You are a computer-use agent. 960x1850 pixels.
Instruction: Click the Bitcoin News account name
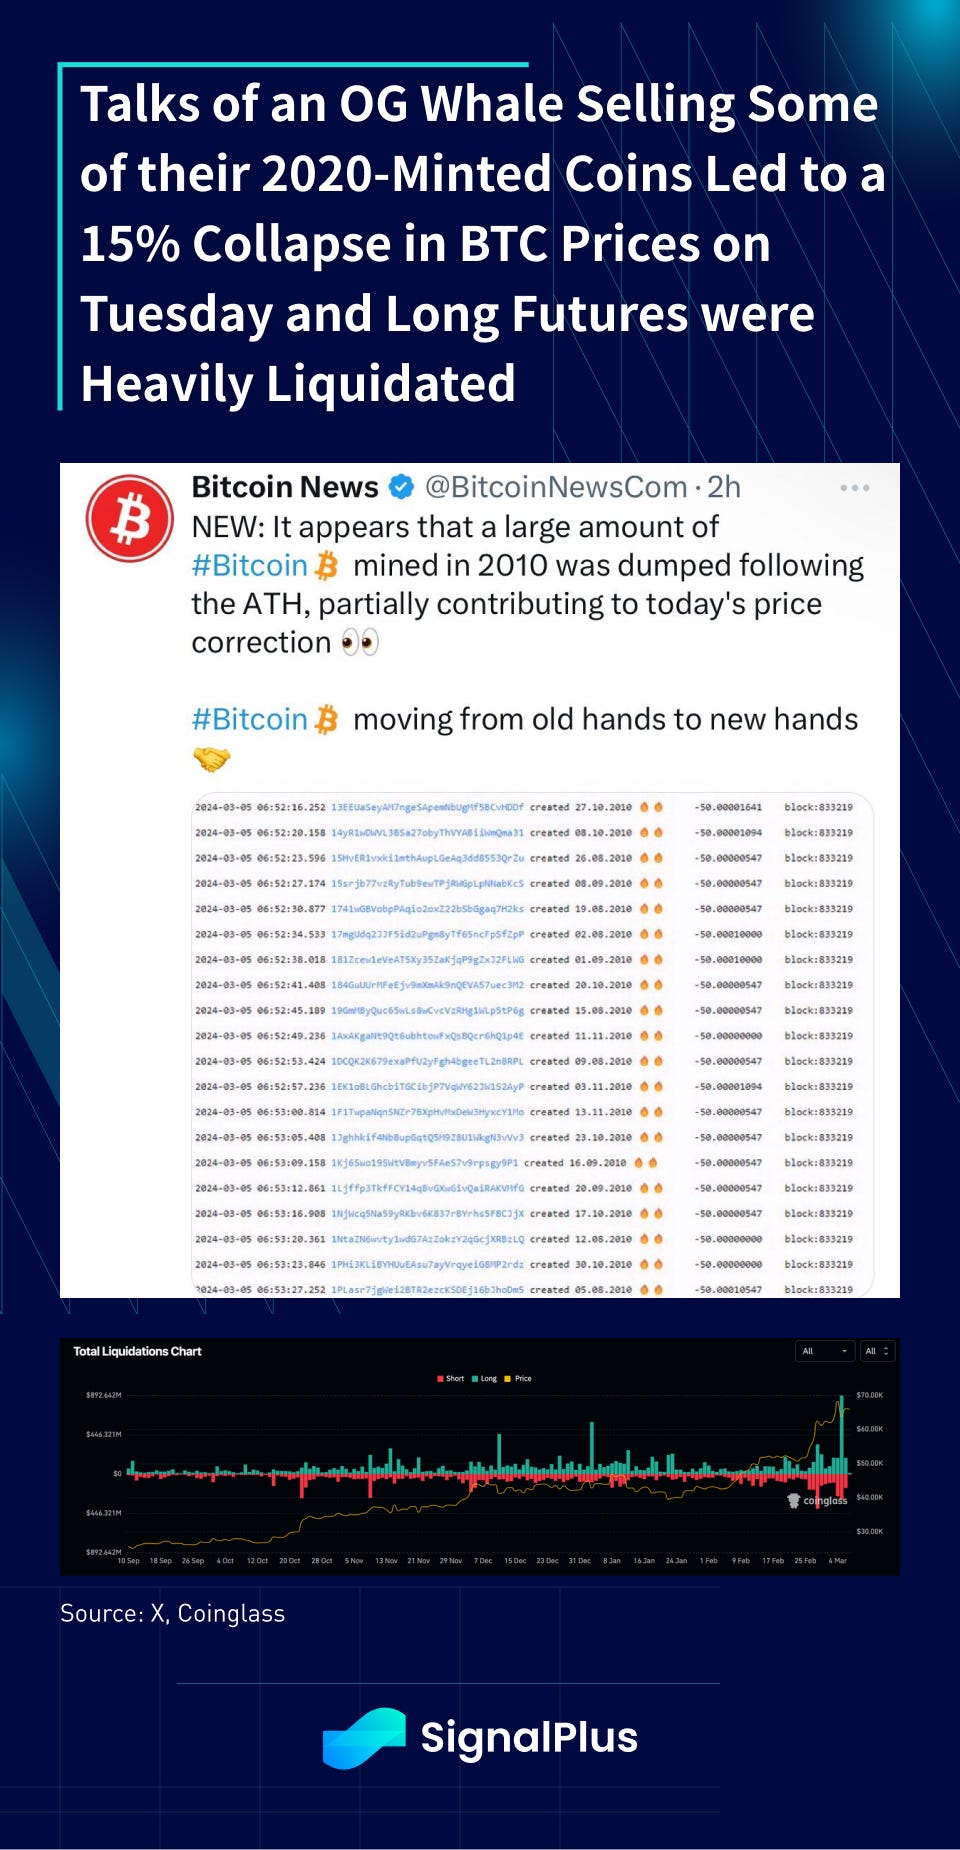pos(285,488)
